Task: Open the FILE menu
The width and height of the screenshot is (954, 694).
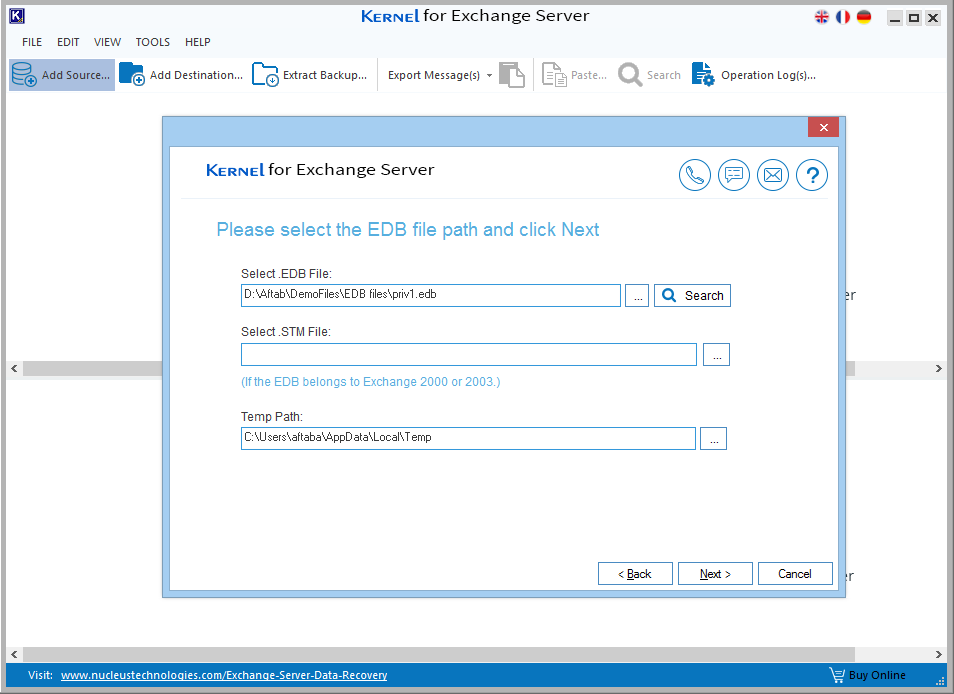Action: (32, 42)
